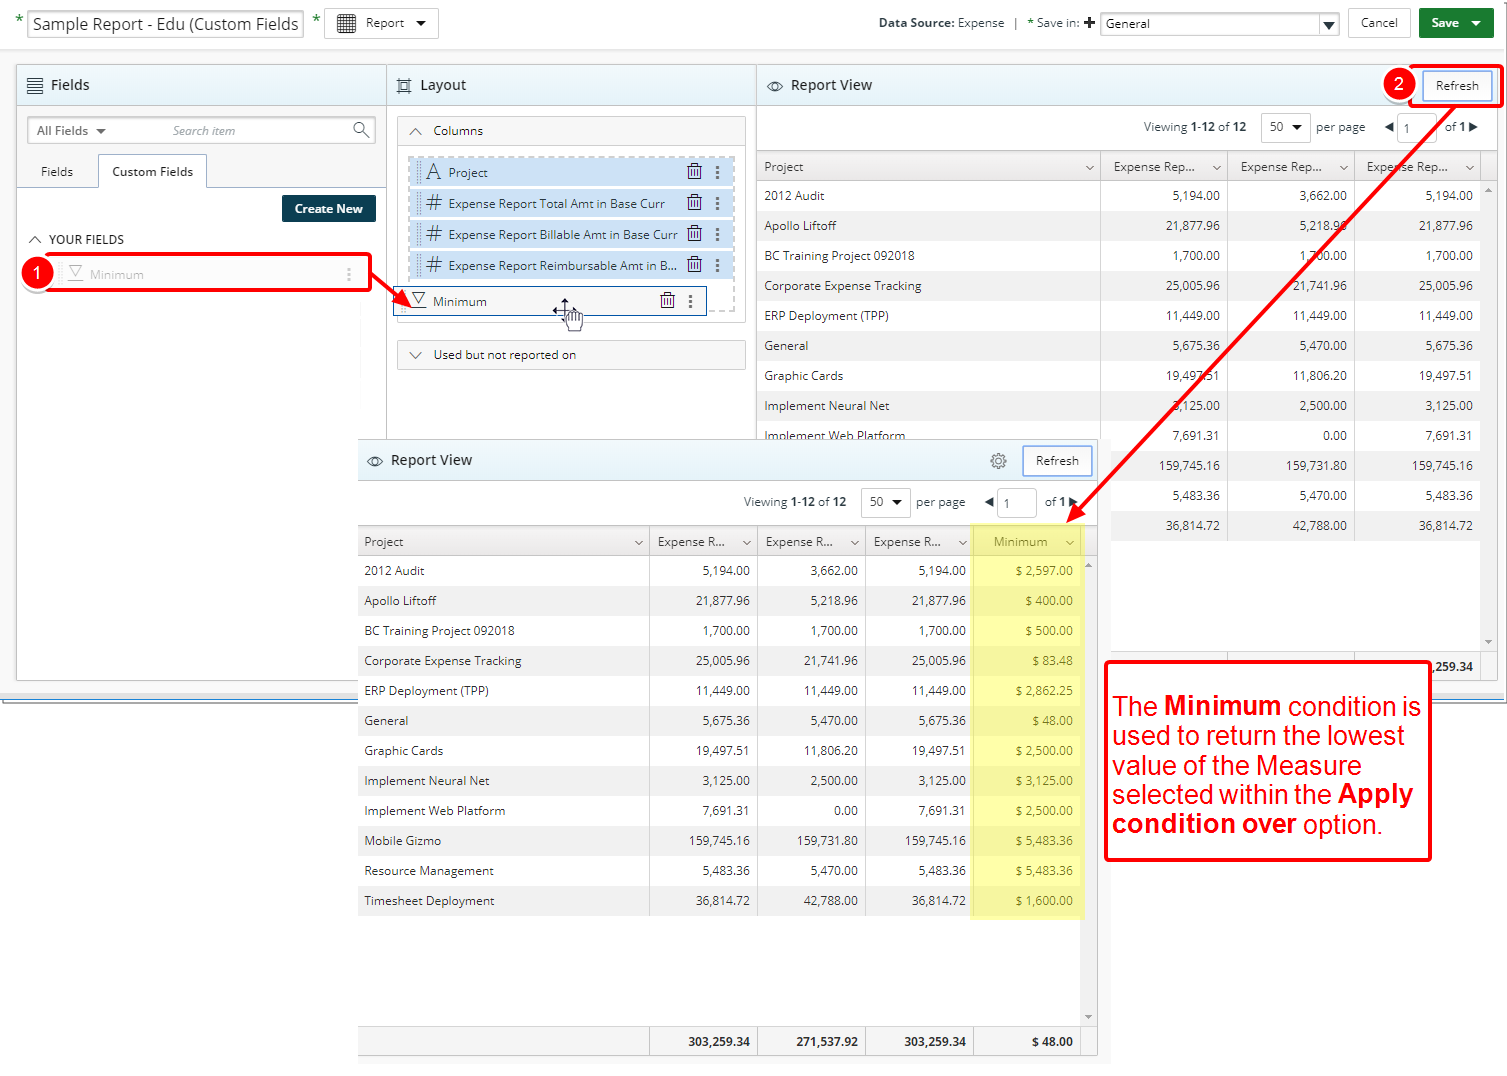The height and width of the screenshot is (1076, 1507).
Task: Collapse the YOUR FIELDS group
Action: (x=35, y=240)
